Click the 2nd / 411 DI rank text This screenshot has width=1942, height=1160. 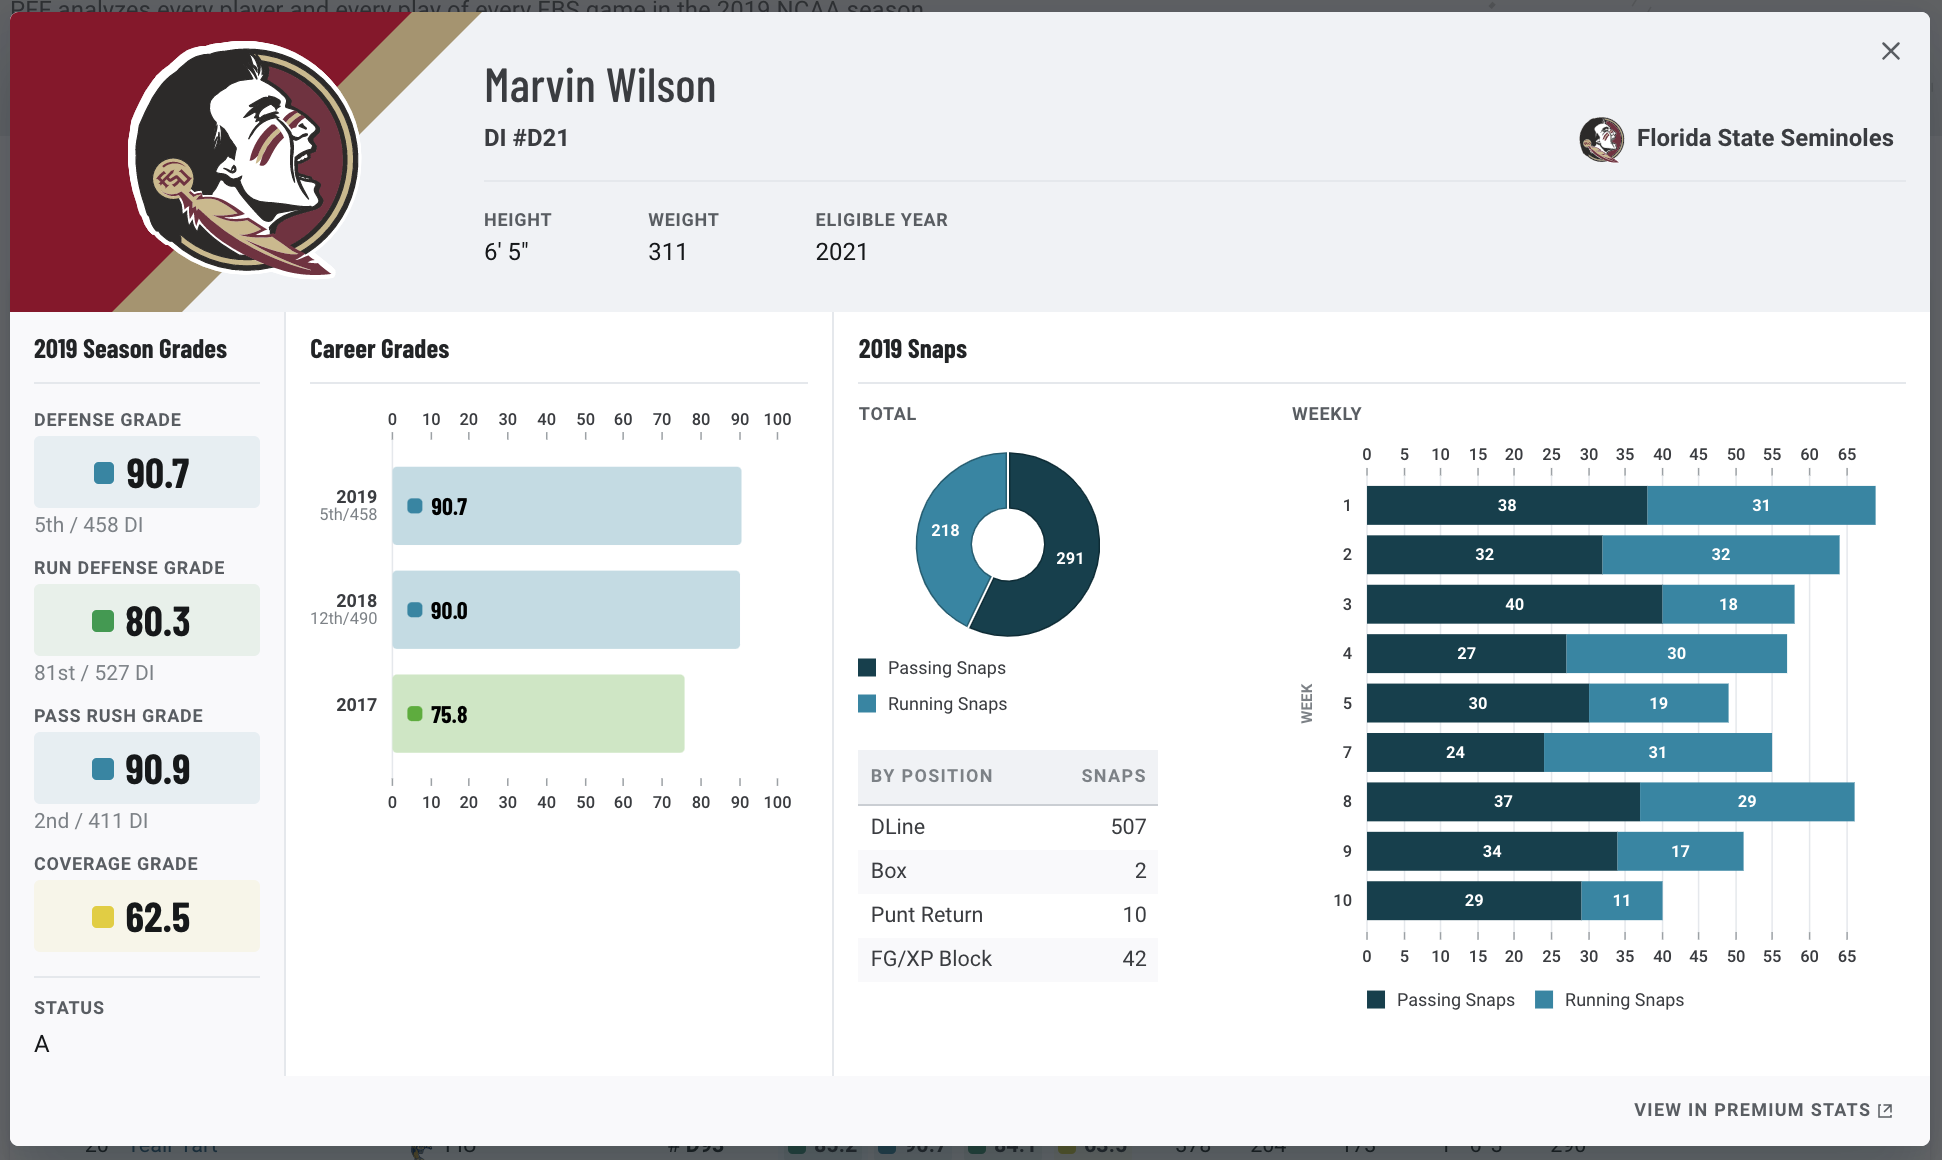91,821
